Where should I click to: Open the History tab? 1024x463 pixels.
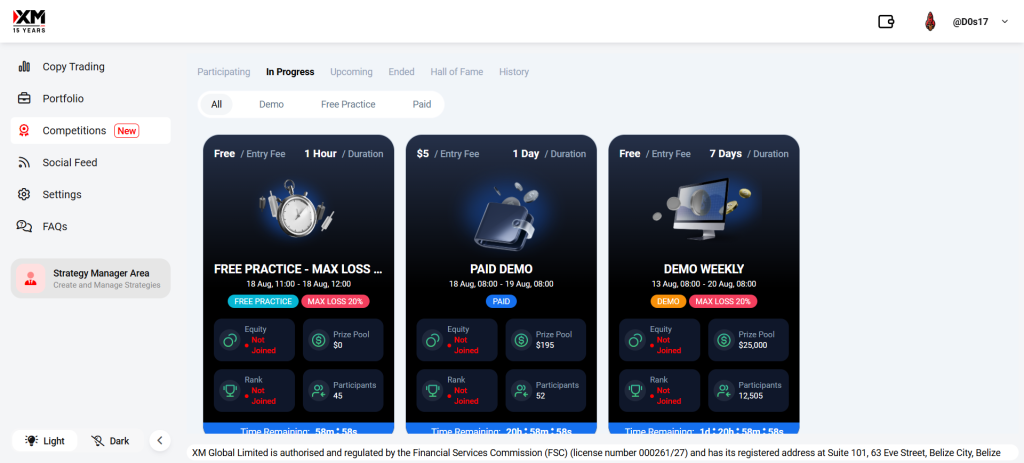(x=514, y=72)
